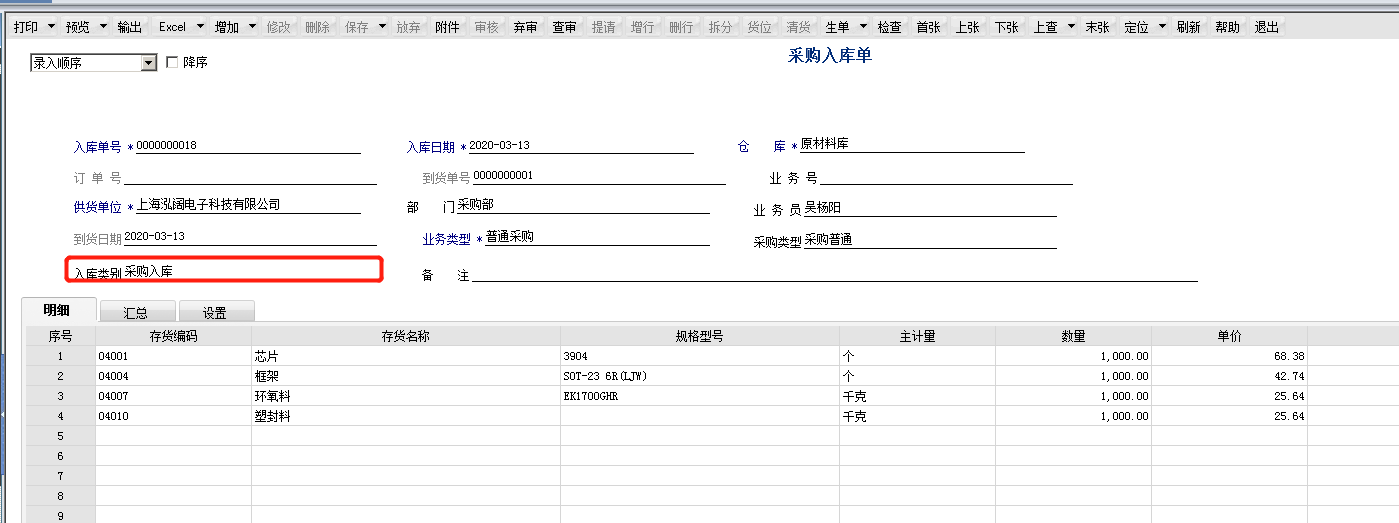The width and height of the screenshot is (1399, 523).
Task: Click the SOT-23 6R(LJW) specification cell
Action: click(699, 376)
